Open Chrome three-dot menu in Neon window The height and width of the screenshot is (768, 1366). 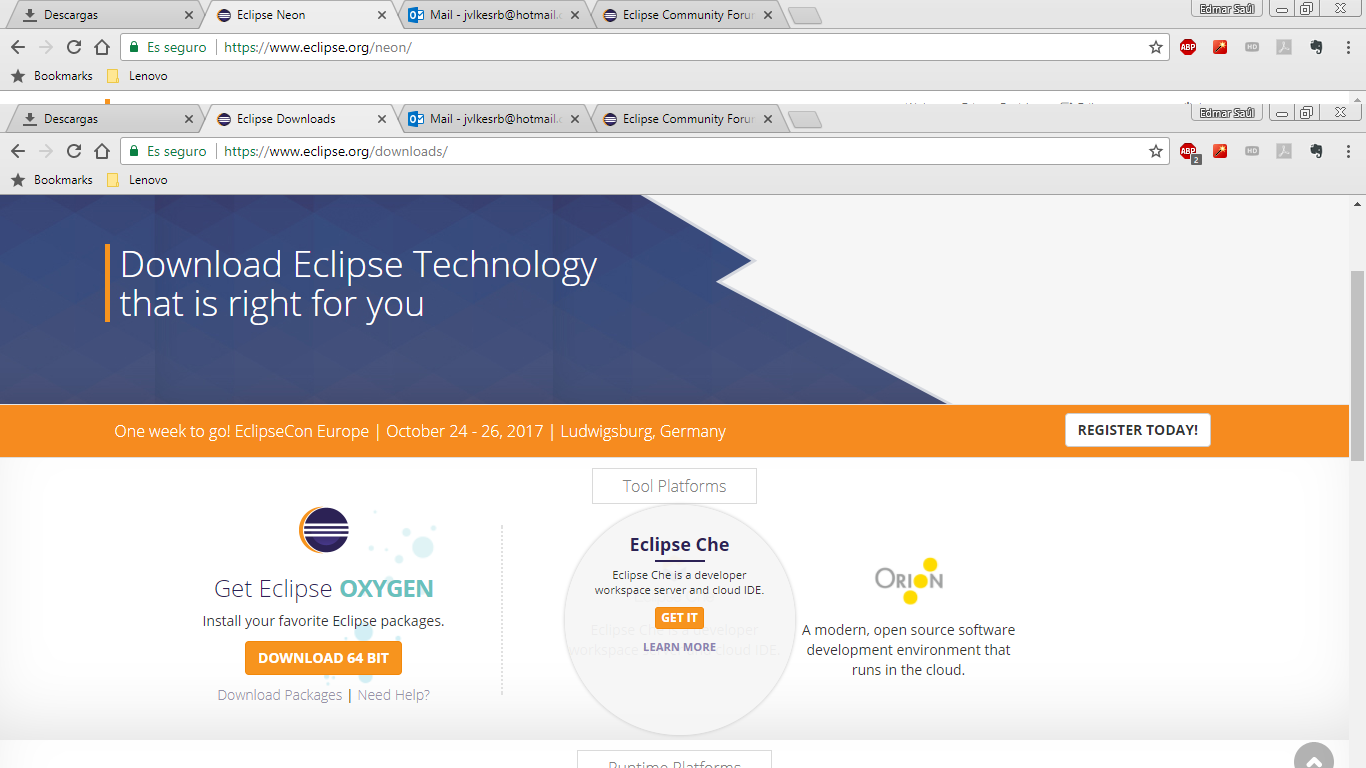click(x=1348, y=47)
